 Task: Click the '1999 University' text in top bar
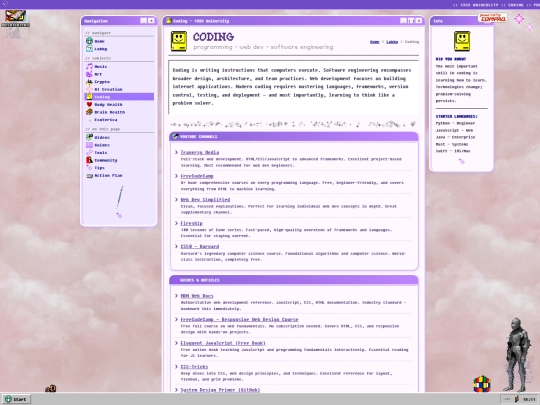(479, 5)
